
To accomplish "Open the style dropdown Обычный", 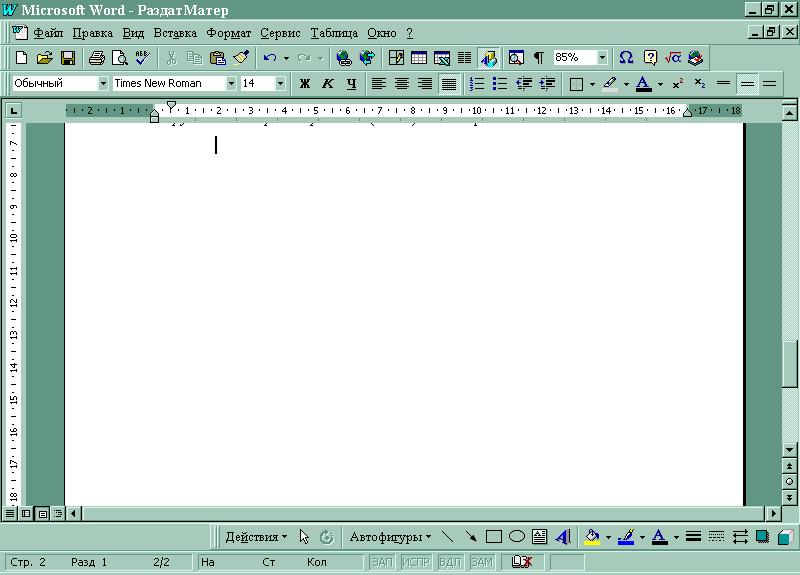I will point(103,84).
